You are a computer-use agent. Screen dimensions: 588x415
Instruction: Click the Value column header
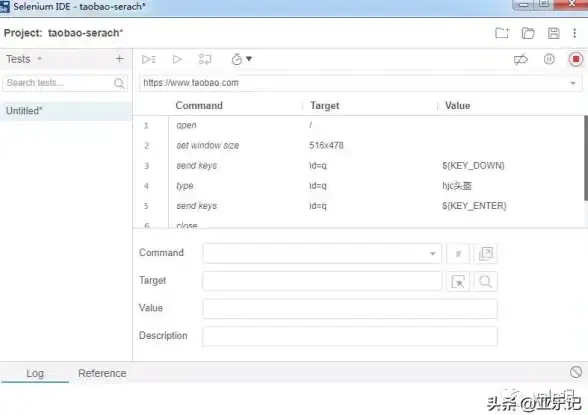pos(458,106)
